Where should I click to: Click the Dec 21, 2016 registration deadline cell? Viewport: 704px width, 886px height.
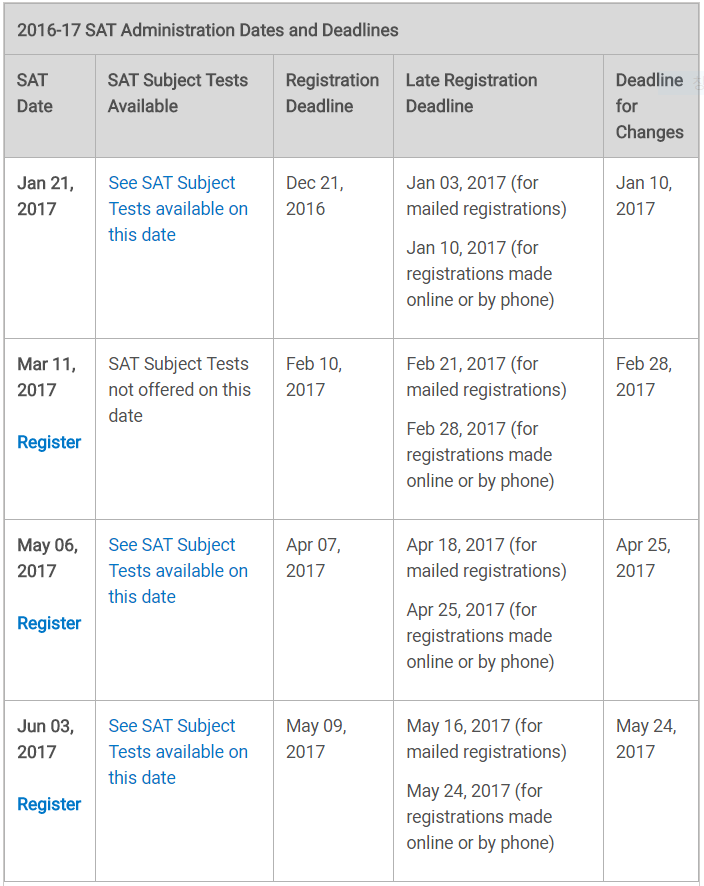[x=315, y=196]
